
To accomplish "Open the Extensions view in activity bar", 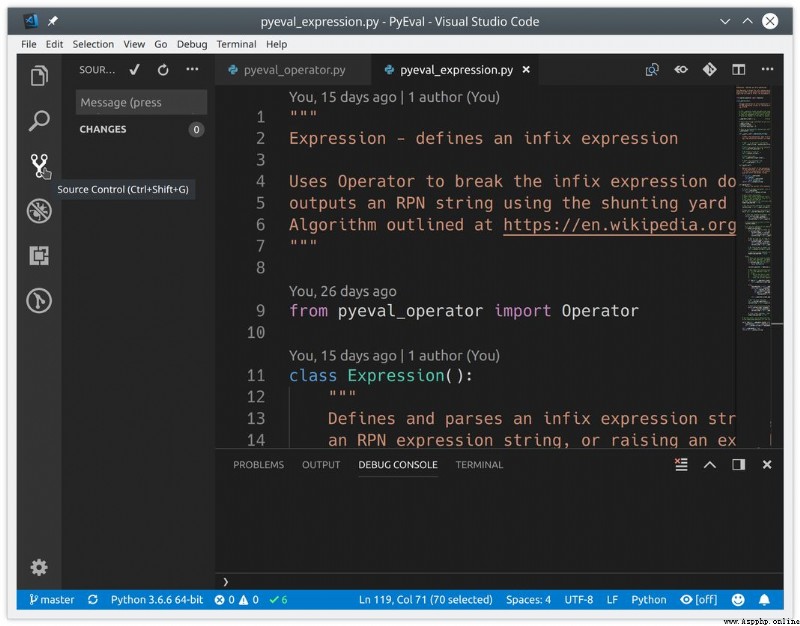I will tap(39, 255).
